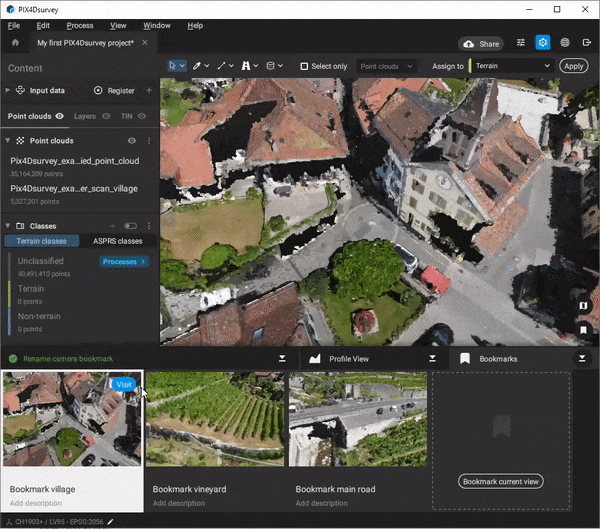
Task: Open the Bookmark vineyard thumbnail
Action: coord(215,419)
